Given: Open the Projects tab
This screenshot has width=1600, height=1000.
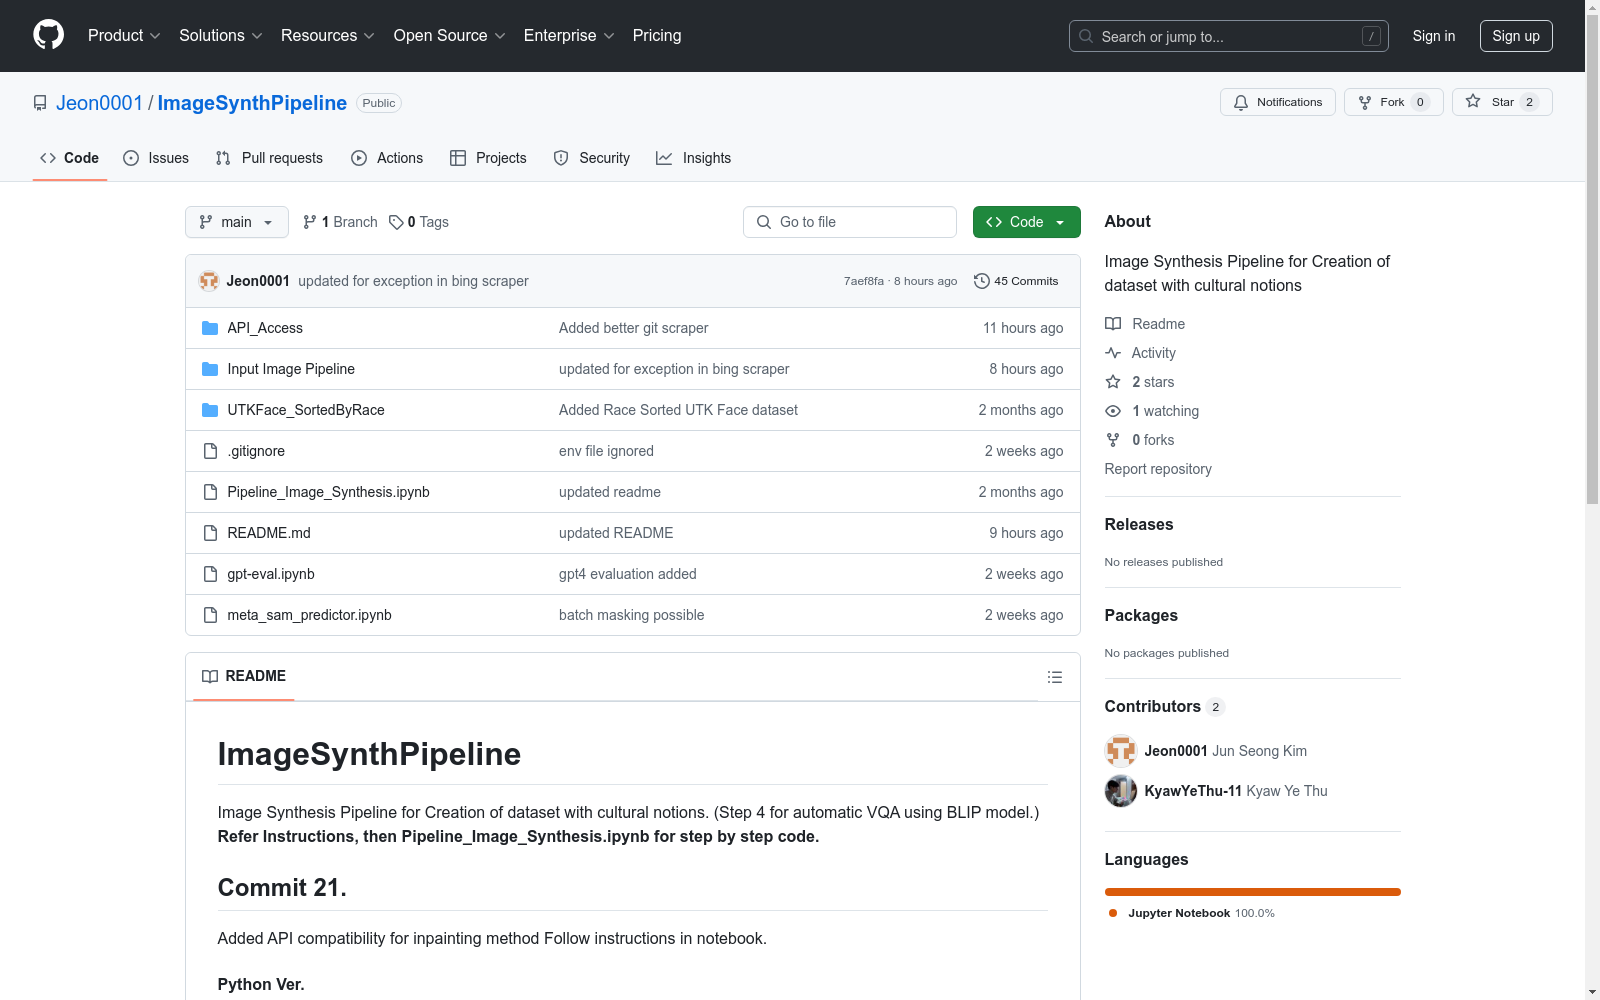Looking at the screenshot, I should click(x=488, y=158).
